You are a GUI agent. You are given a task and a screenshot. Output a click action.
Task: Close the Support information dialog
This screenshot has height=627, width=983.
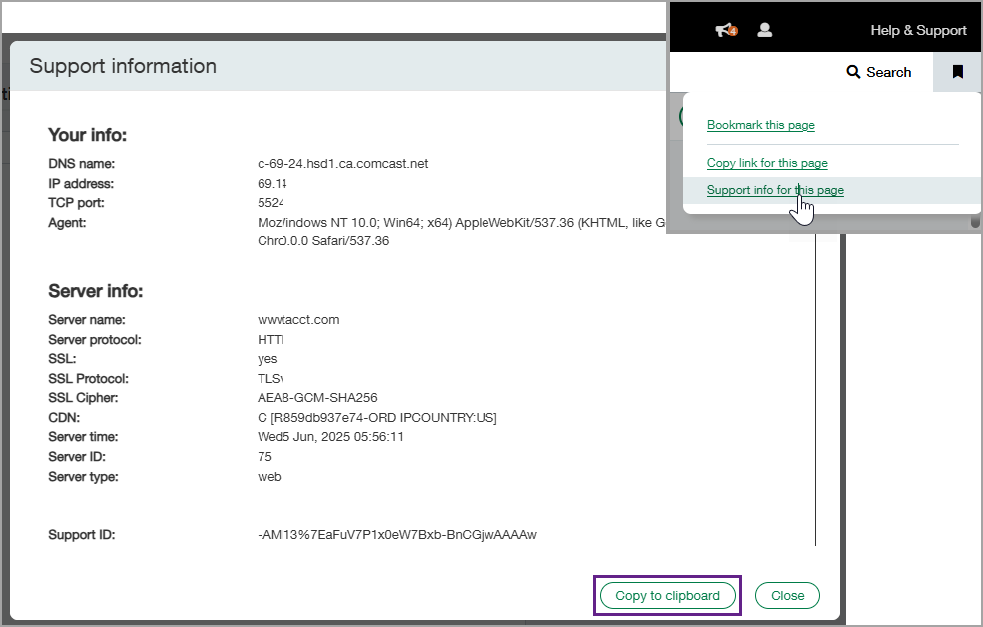(x=787, y=595)
